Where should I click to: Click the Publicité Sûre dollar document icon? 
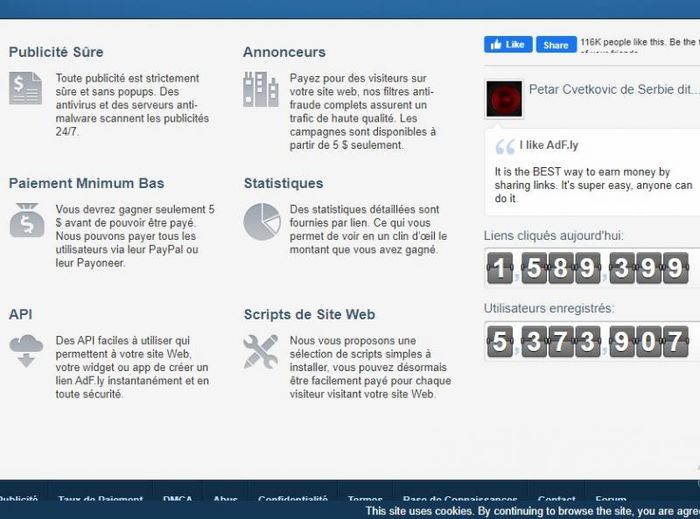(x=25, y=88)
